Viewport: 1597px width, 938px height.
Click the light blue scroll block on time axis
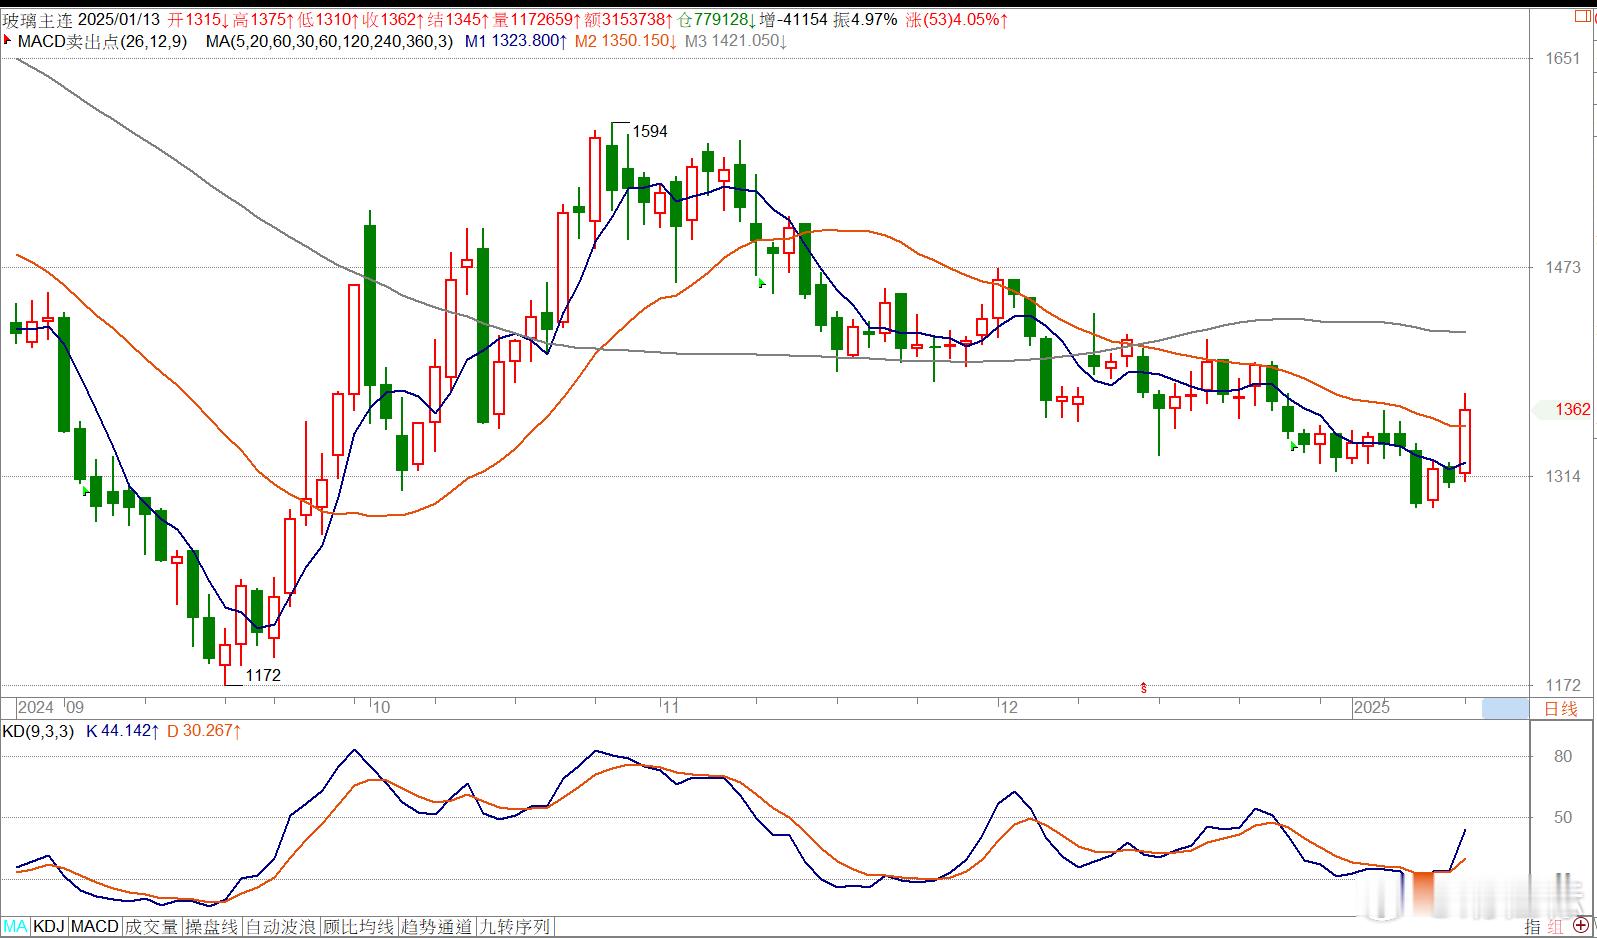tap(1505, 708)
